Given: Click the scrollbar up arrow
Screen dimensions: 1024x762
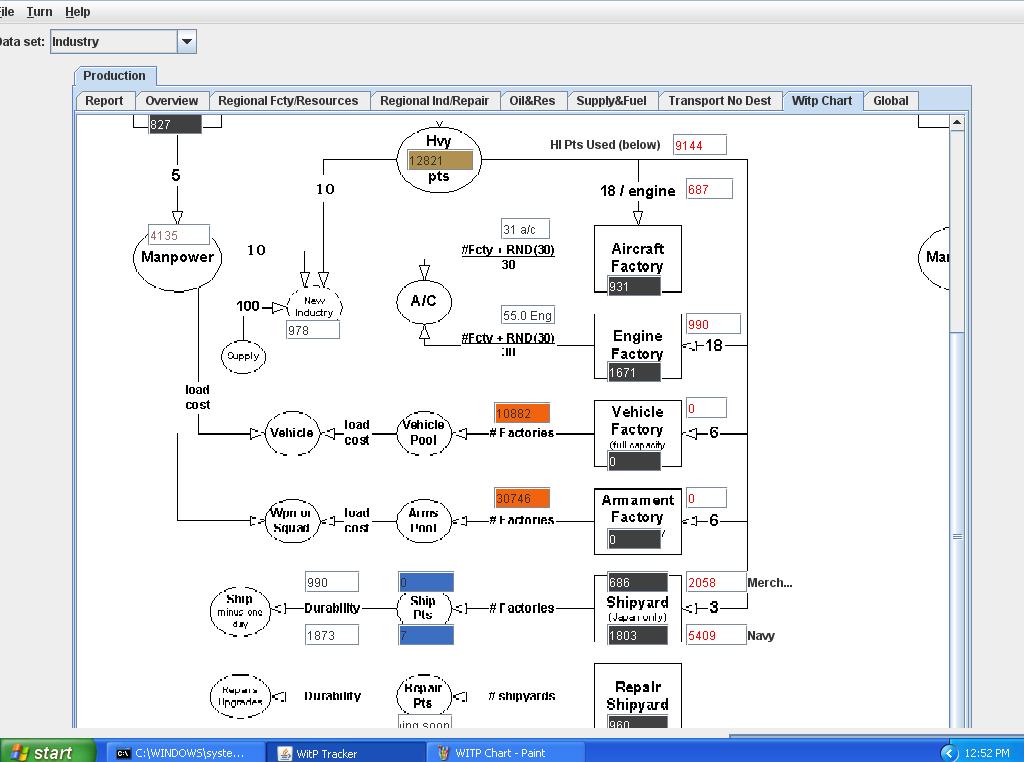Looking at the screenshot, I should click(x=957, y=122).
